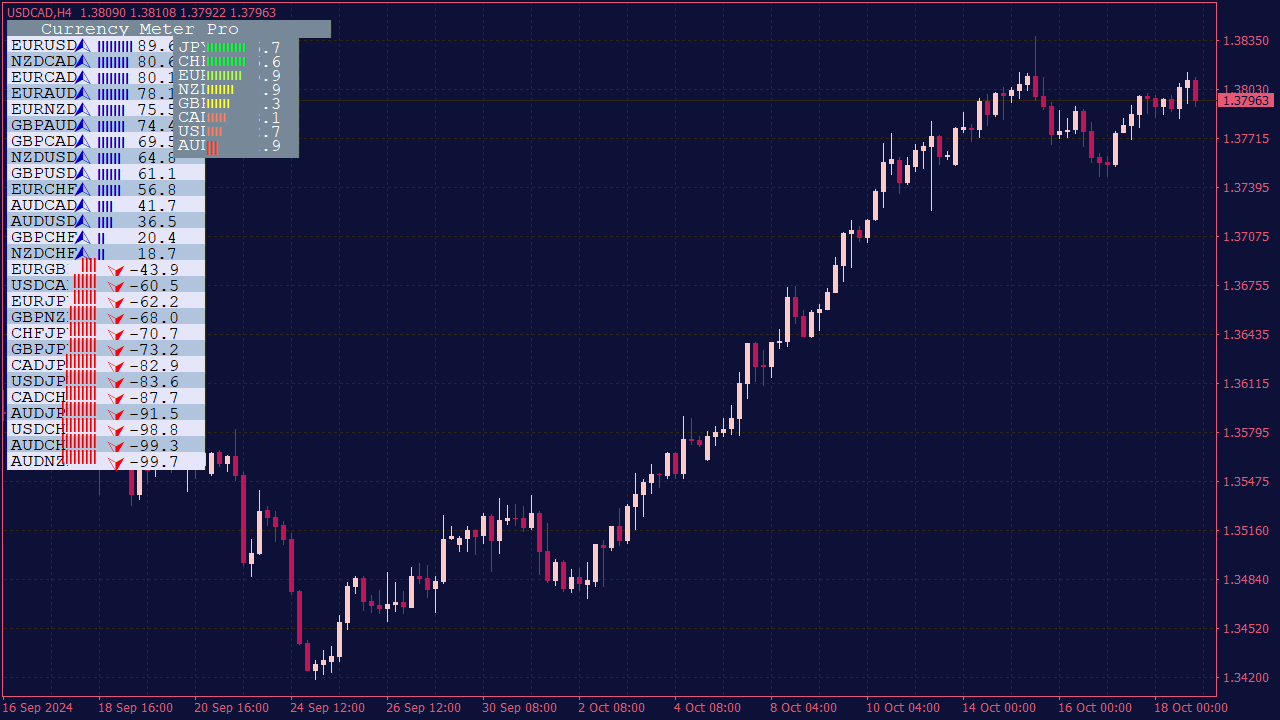Select the AUDCAD pair label
The image size is (1280, 720).
(x=43, y=206)
